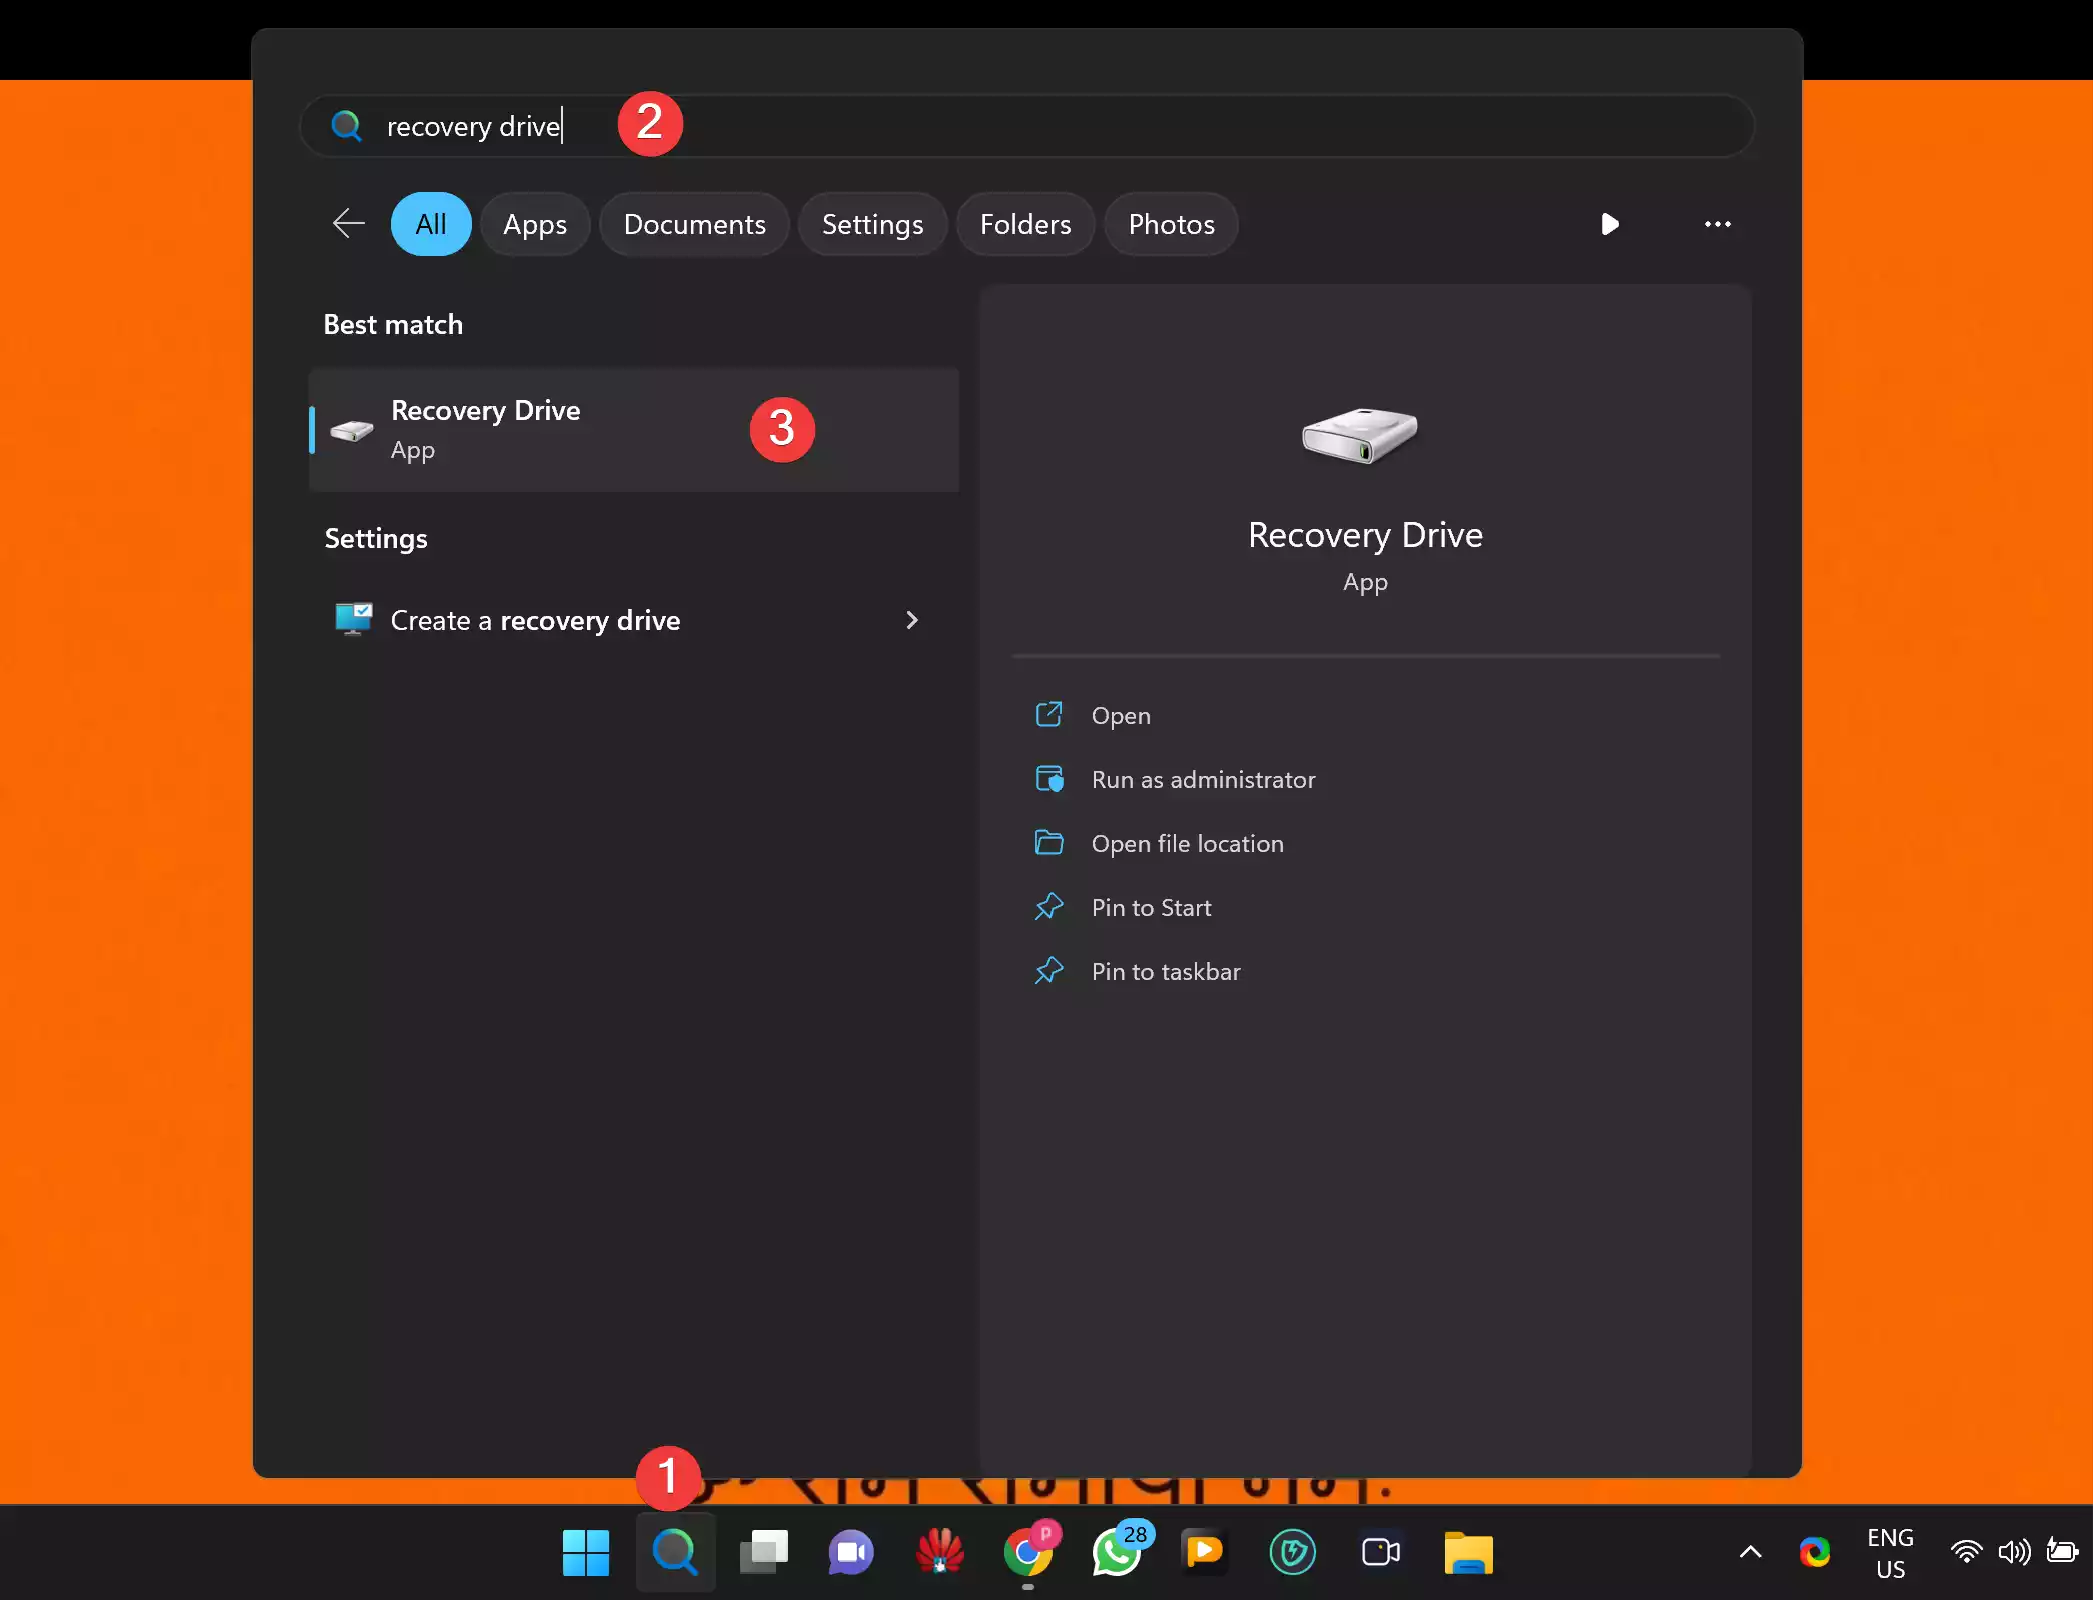Open WhatsApp from the taskbar
The image size is (2094, 1600).
click(1117, 1552)
